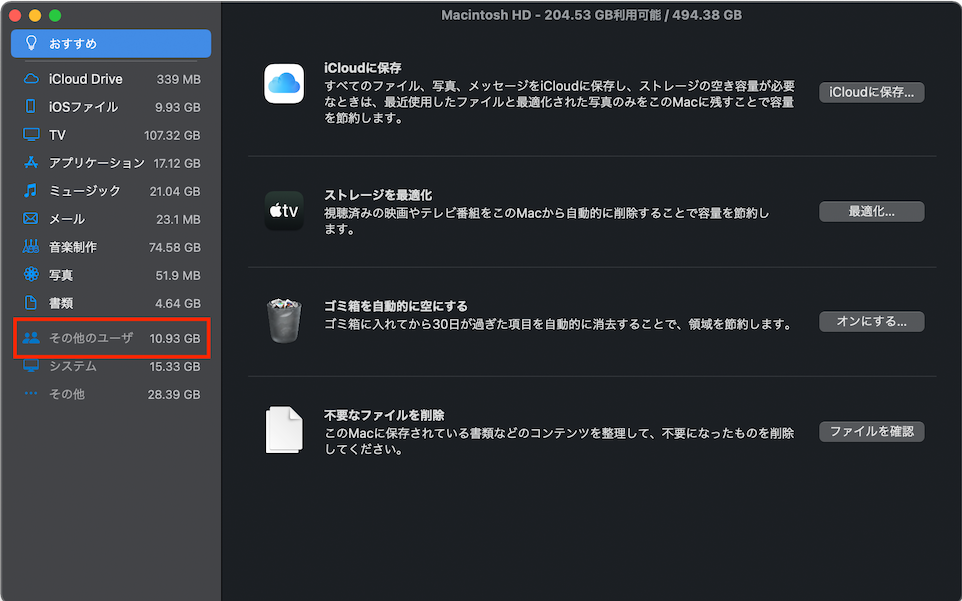Click the trash can icon
962x601 pixels.
tap(284, 320)
